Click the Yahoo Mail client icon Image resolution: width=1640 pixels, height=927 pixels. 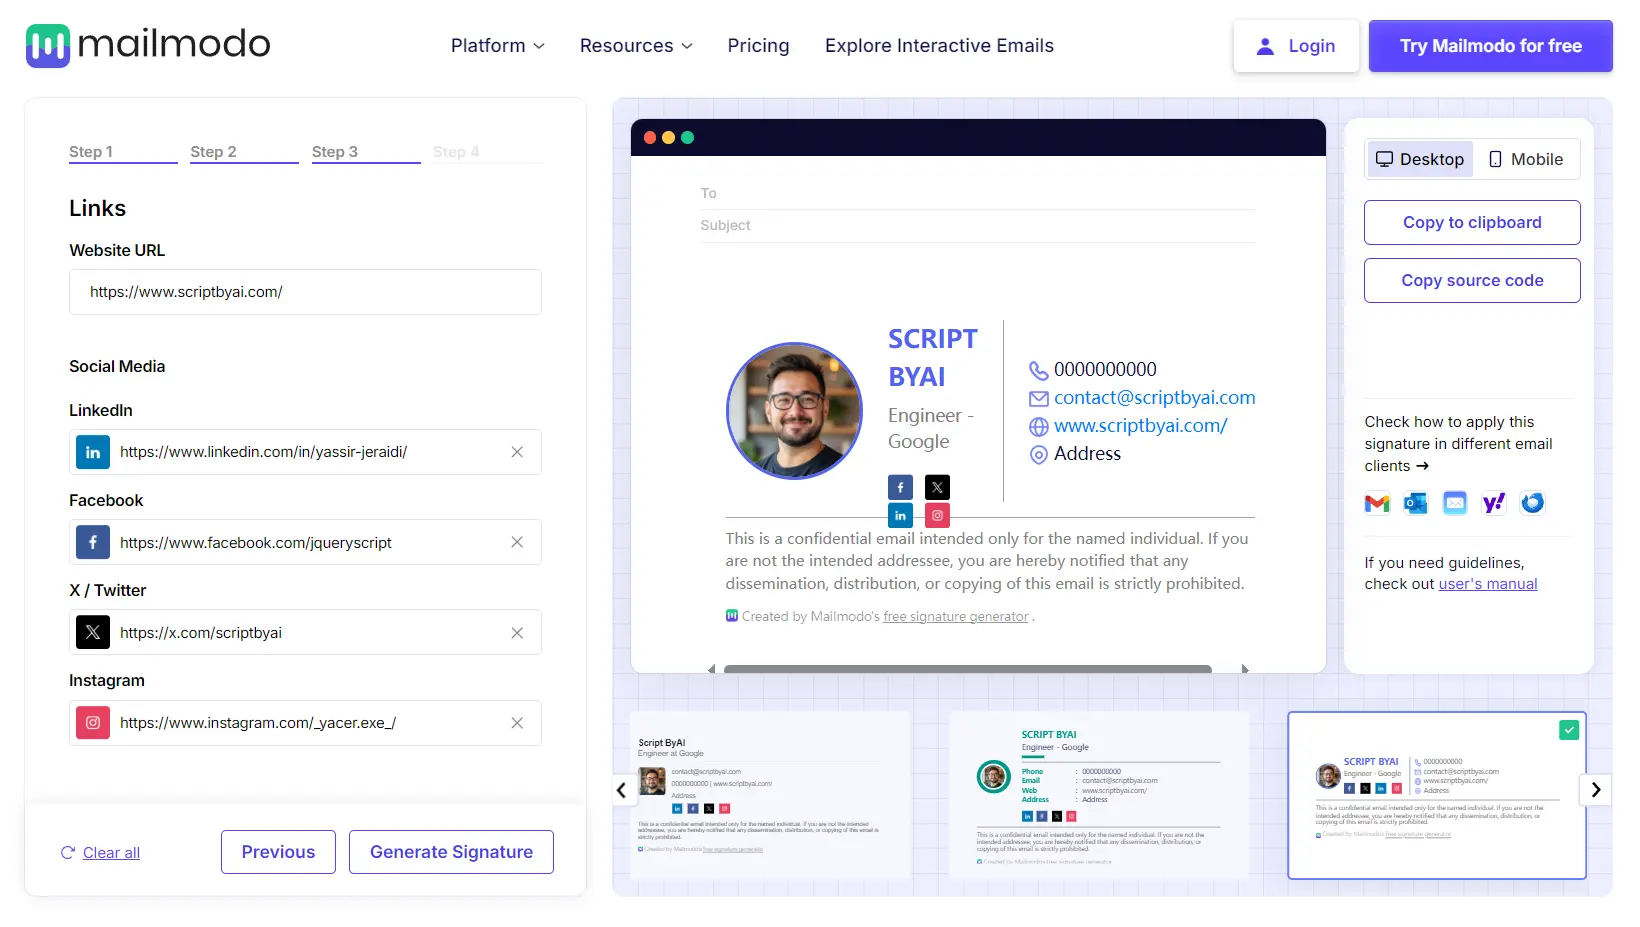pos(1493,503)
